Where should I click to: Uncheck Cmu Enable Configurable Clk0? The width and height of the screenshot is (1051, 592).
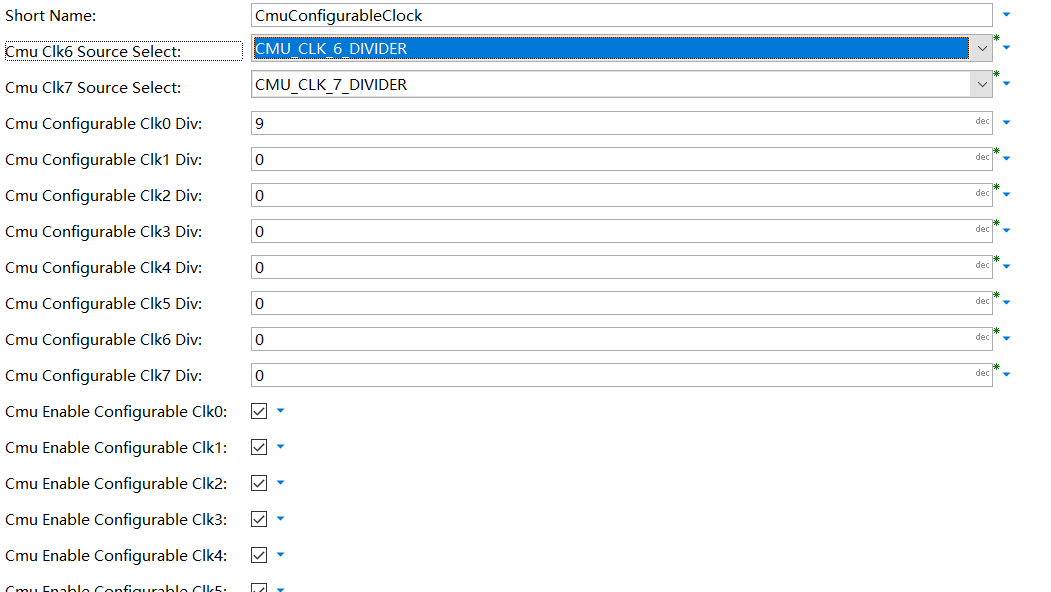(257, 411)
